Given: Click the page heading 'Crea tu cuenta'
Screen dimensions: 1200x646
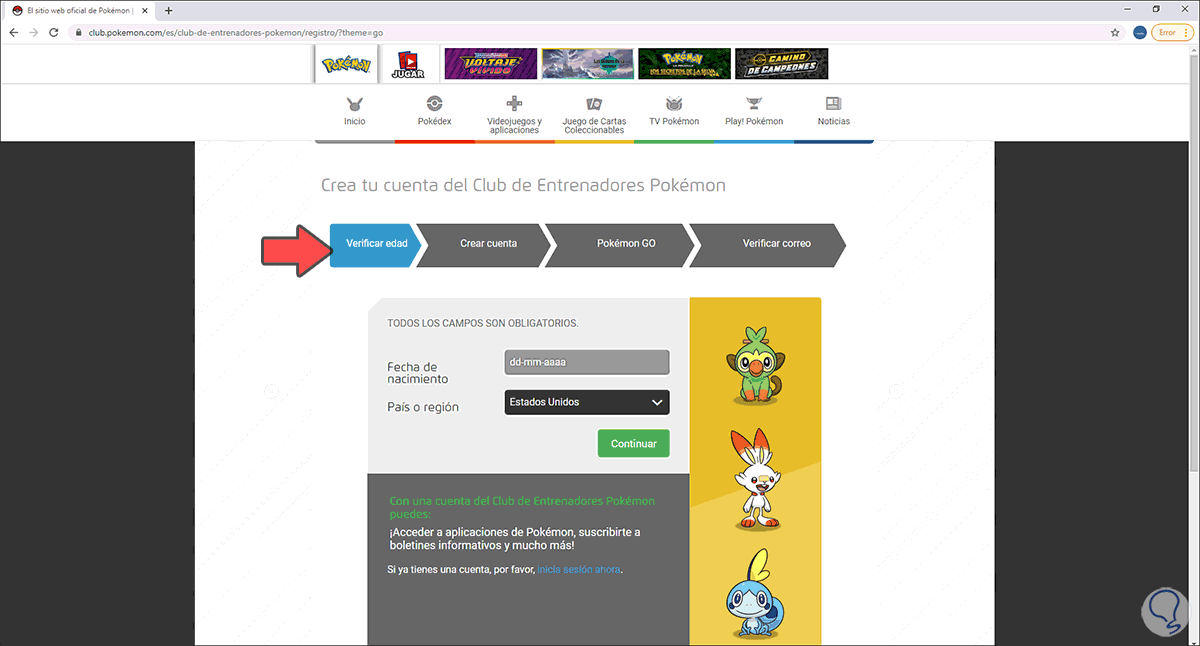Looking at the screenshot, I should tap(523, 185).
